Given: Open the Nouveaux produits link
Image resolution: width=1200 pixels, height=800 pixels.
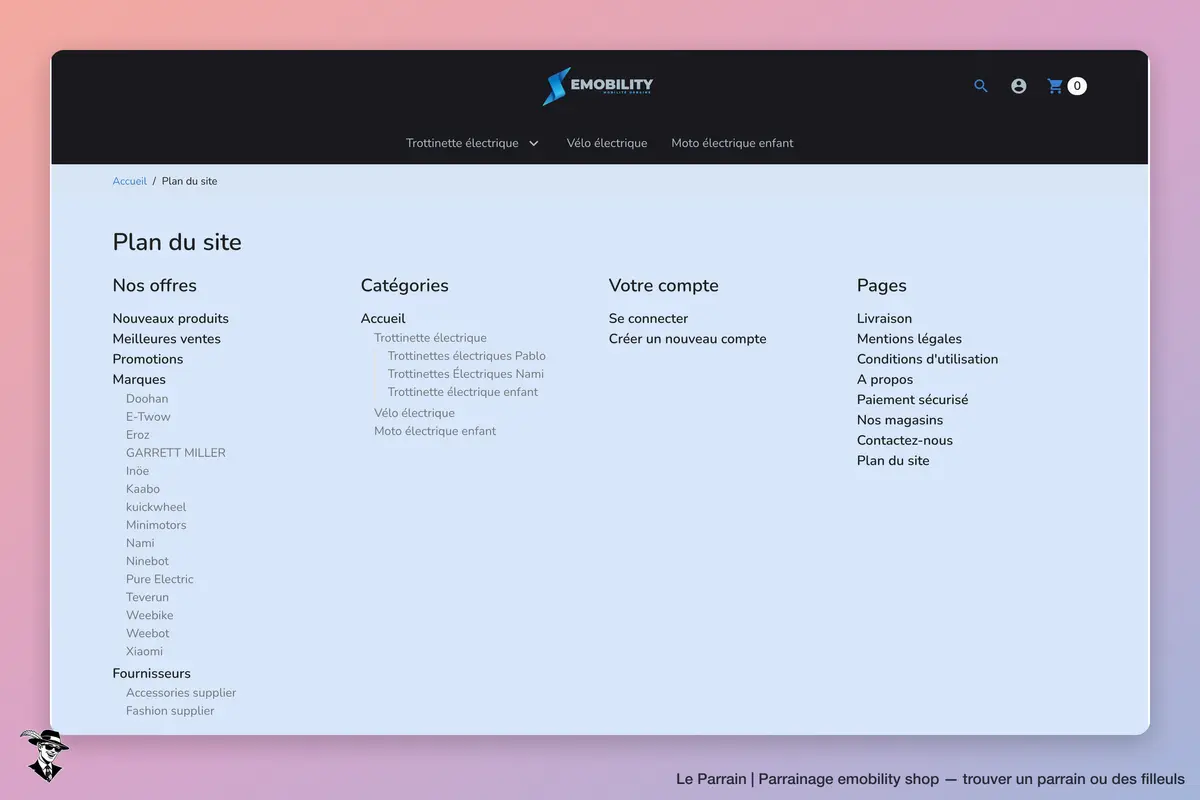Looking at the screenshot, I should (171, 319).
